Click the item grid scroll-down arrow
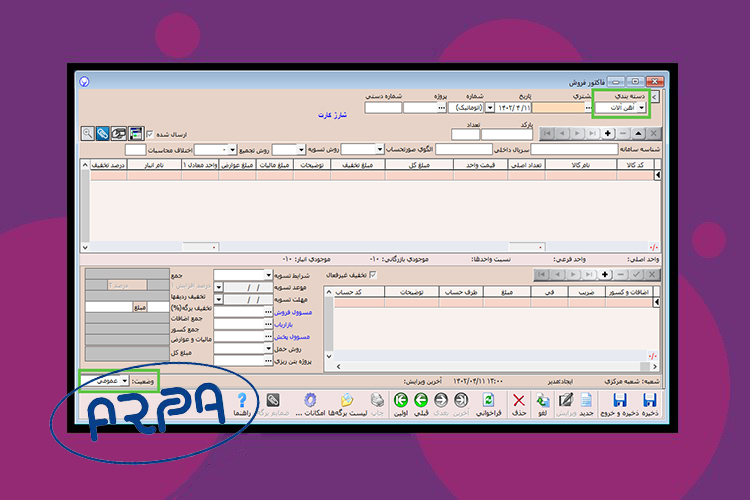This screenshot has height=500, width=750. point(85,247)
